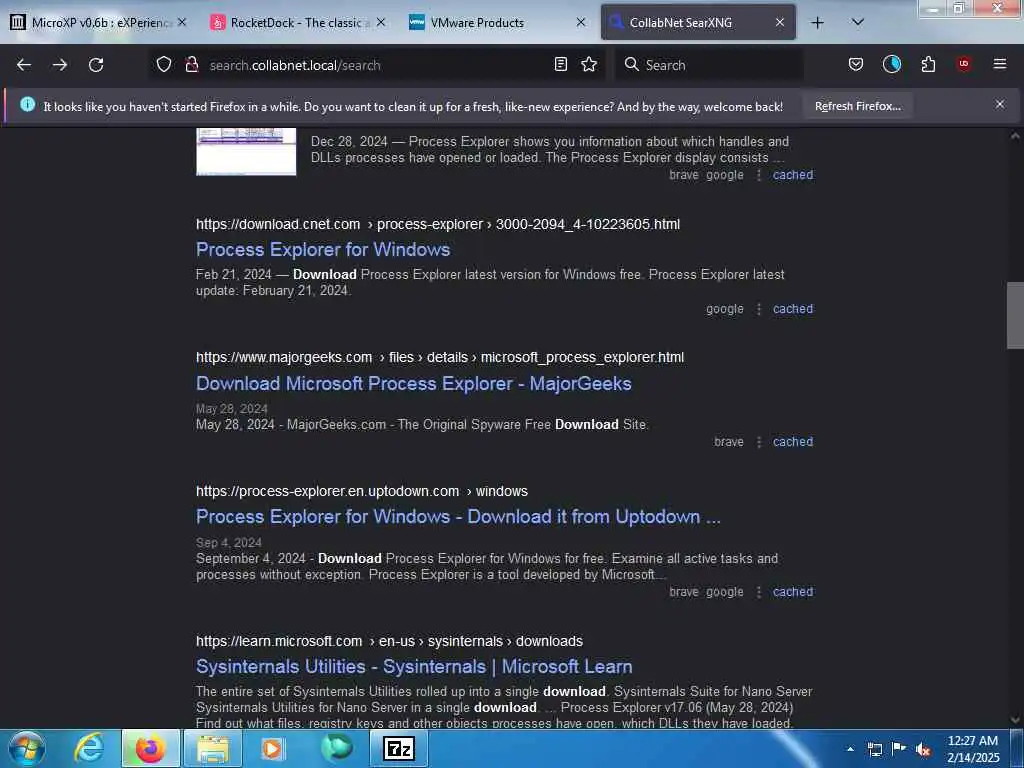The width and height of the screenshot is (1024, 768).
Task: Bookmark this page with the star
Action: point(589,65)
